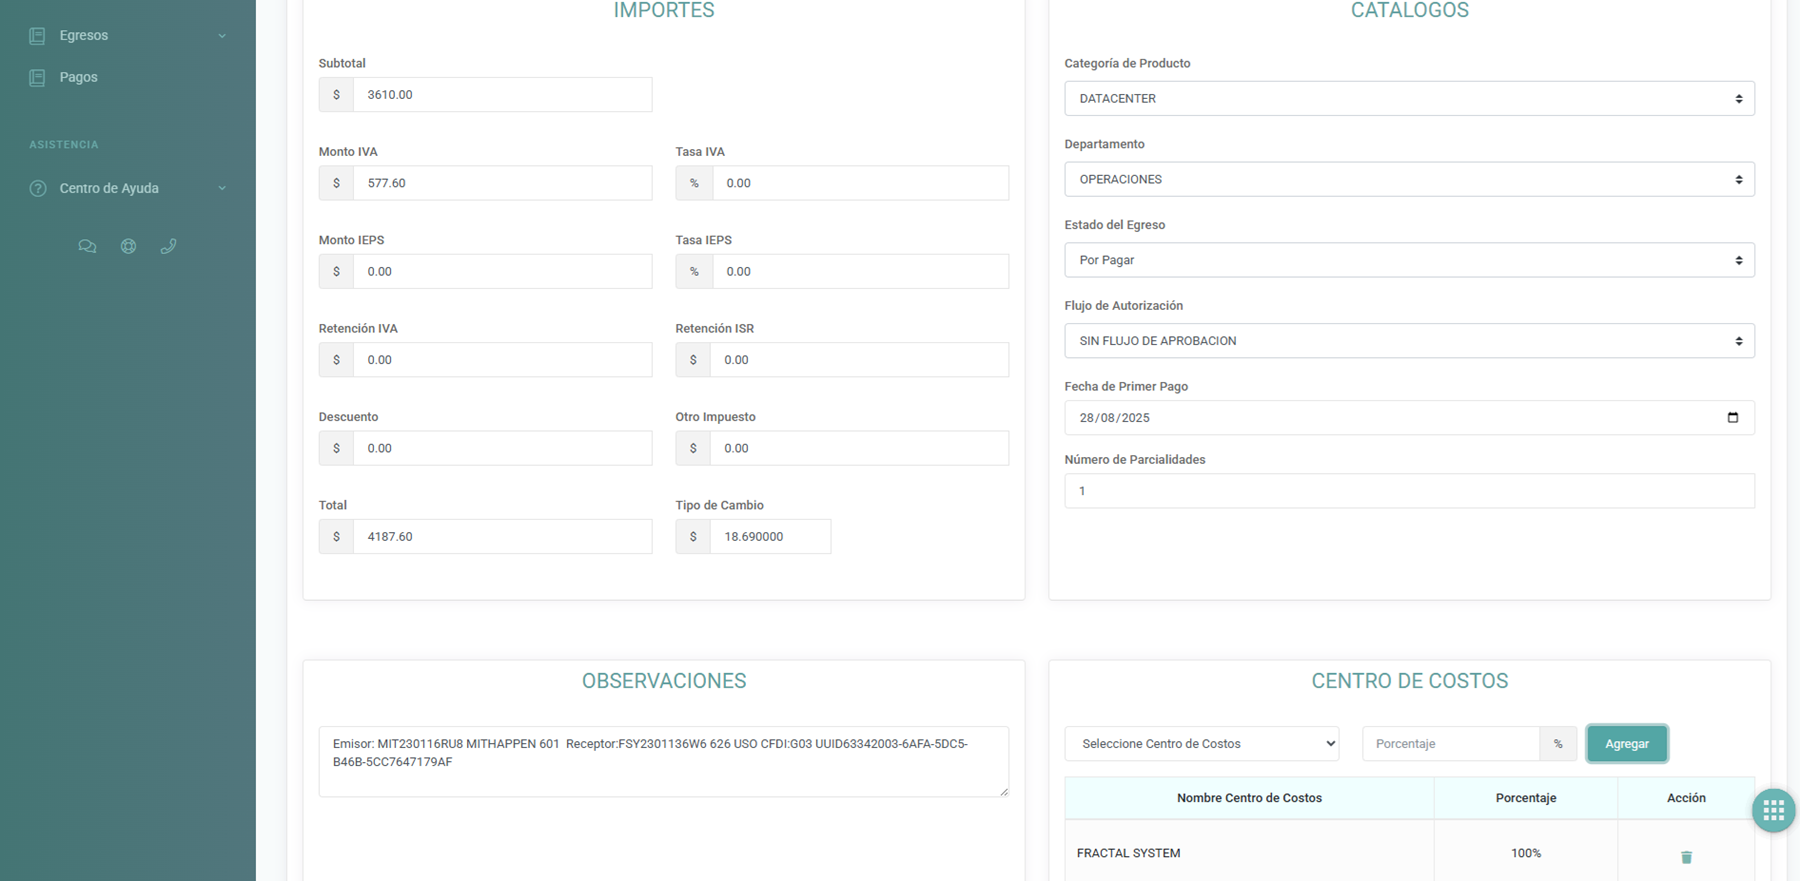The width and height of the screenshot is (1800, 881).
Task: Choose a cost center from Seleccione Centro de Costos
Action: (1201, 744)
